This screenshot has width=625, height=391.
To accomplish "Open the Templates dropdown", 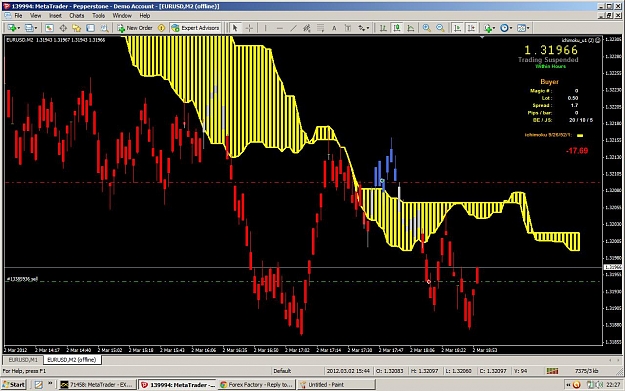I will pyautogui.click(x=523, y=28).
